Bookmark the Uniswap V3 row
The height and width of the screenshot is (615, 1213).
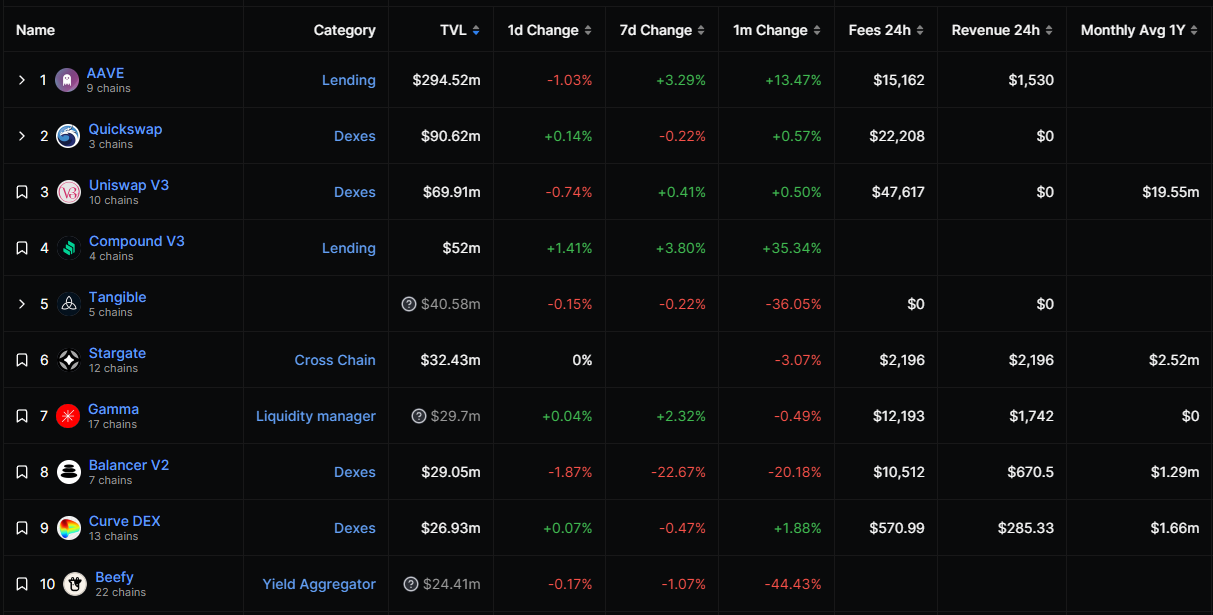pos(22,192)
